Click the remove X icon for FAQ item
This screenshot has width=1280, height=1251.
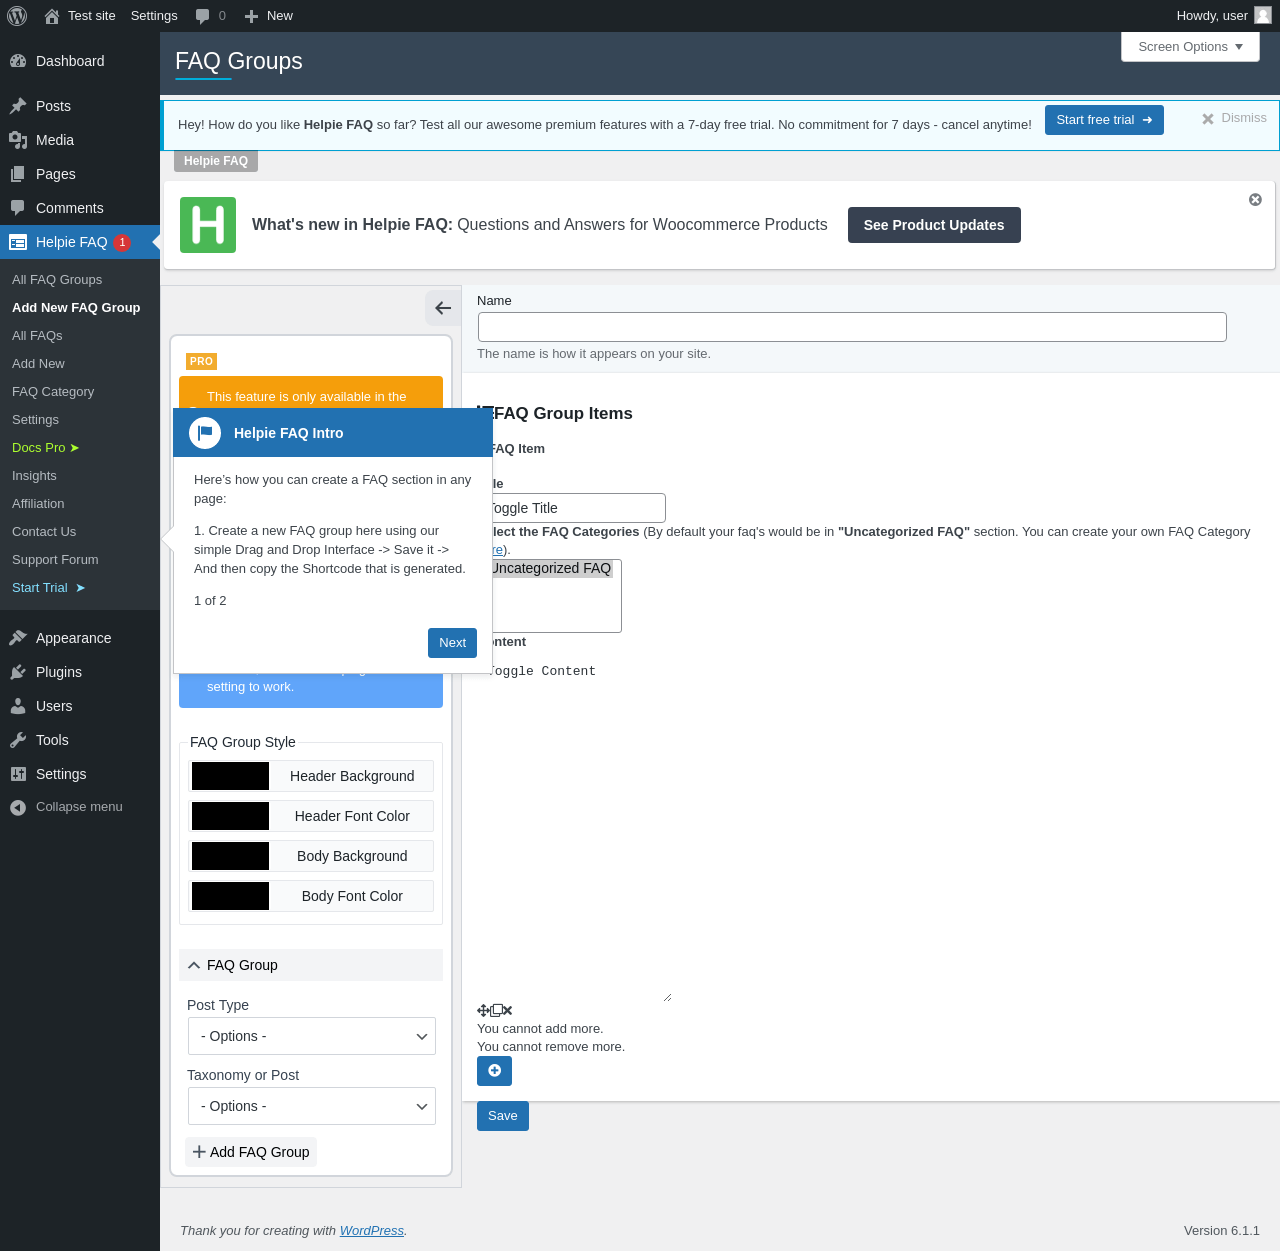(508, 1011)
